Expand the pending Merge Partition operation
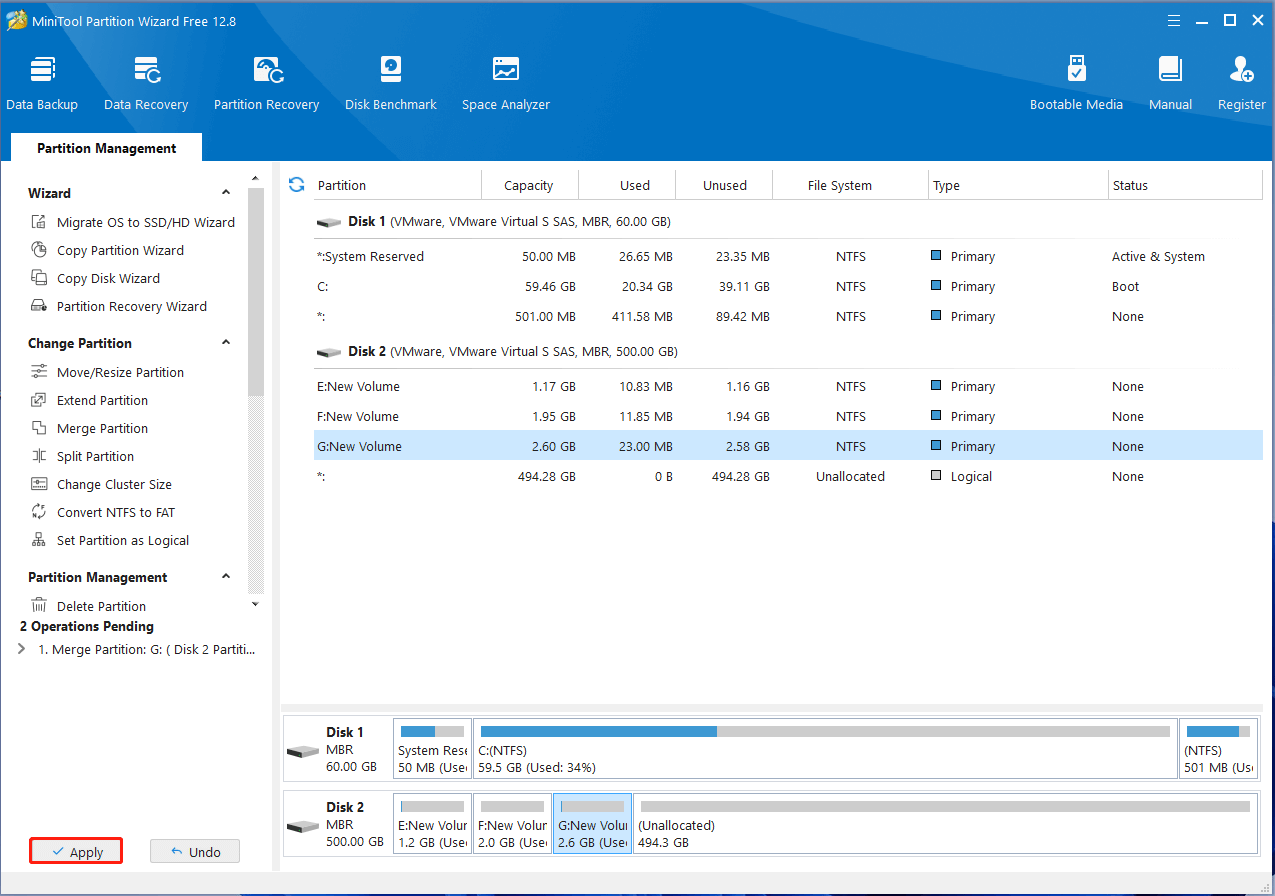The image size is (1275, 896). point(22,649)
